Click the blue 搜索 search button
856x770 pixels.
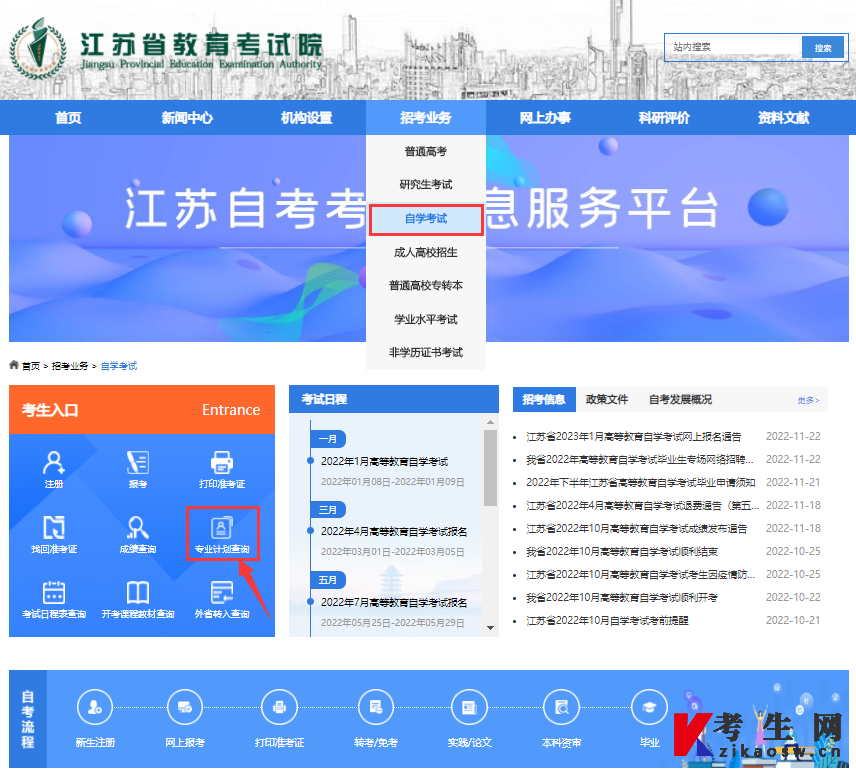coord(823,47)
